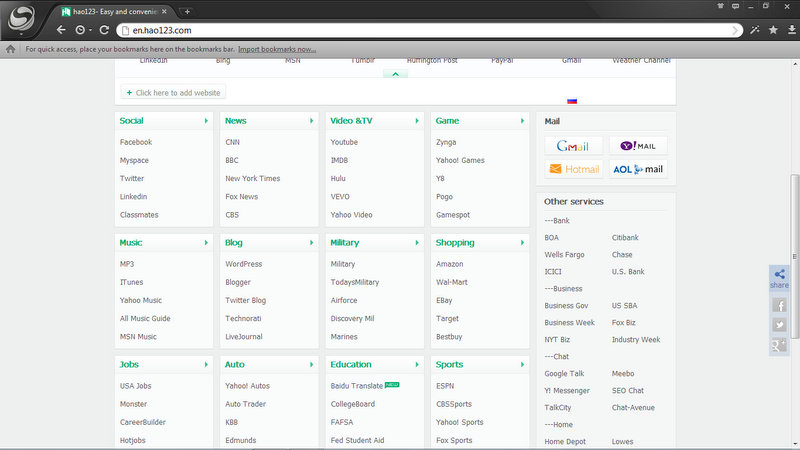Open the Sports category heading

[x=449, y=364]
